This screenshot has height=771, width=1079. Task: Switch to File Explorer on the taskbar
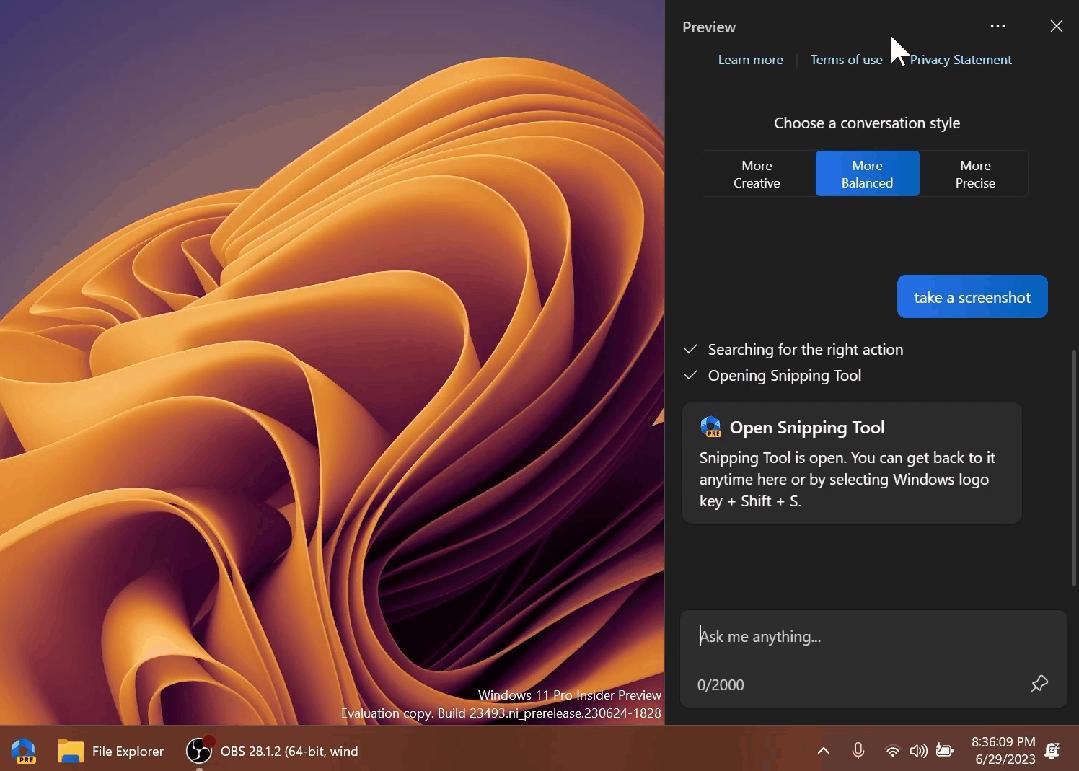tap(111, 751)
